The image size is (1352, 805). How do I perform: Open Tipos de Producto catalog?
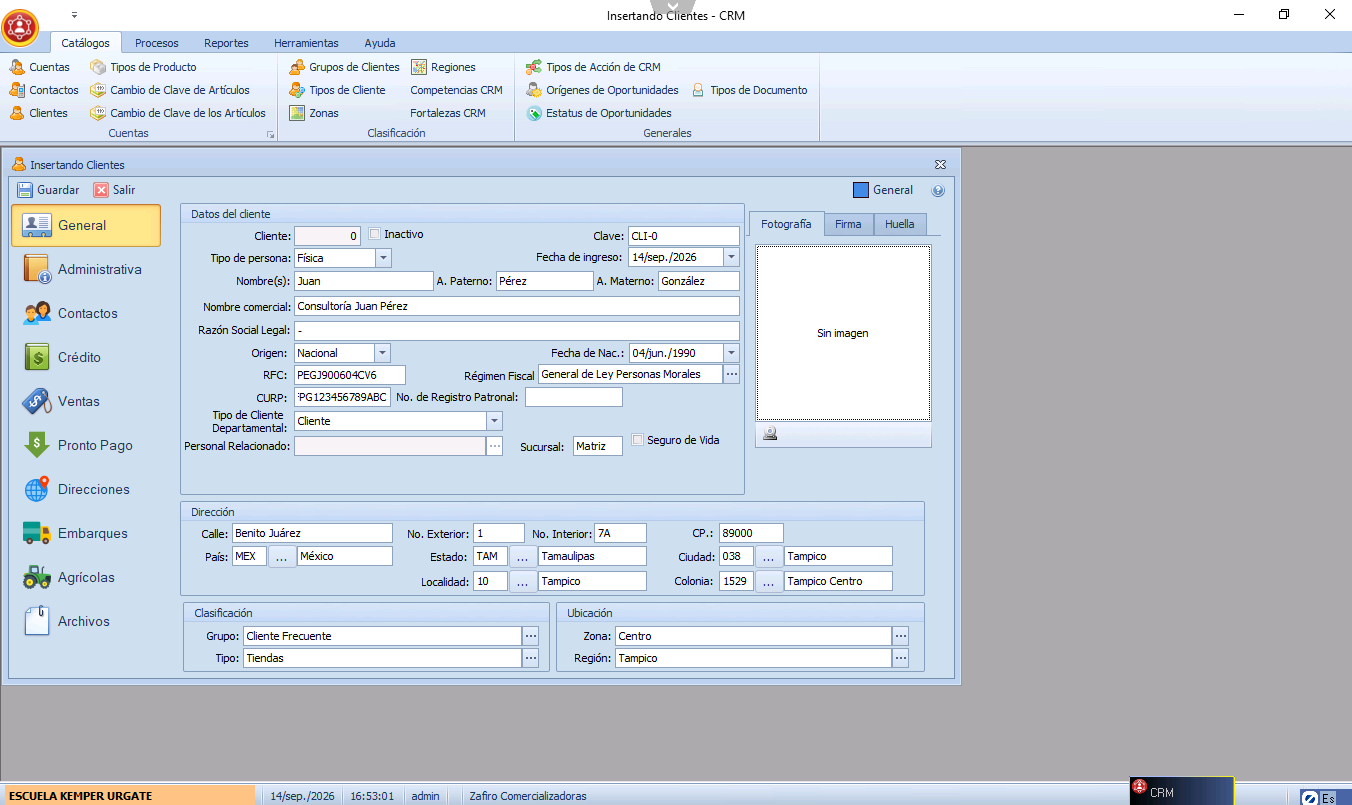(143, 67)
